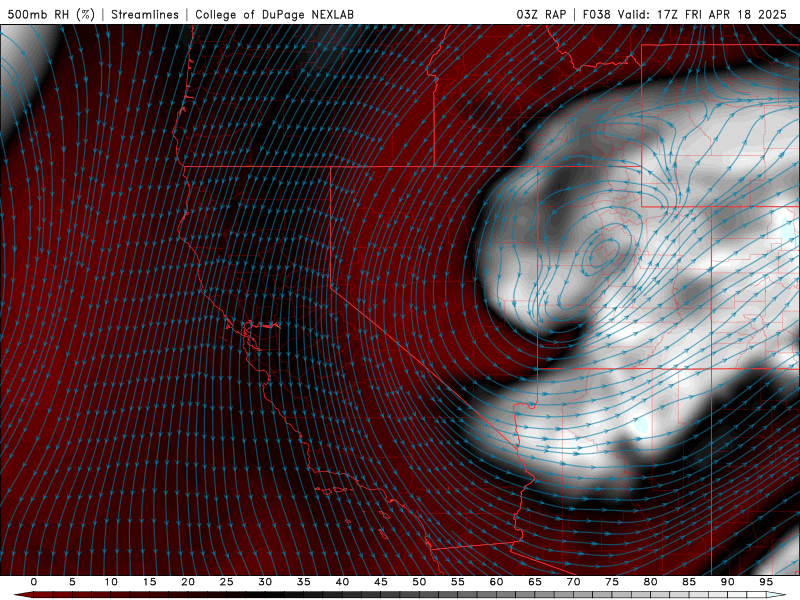Screen dimensions: 800x600
Task: Click the '25' value on the colorbar scale
Action: (227, 582)
